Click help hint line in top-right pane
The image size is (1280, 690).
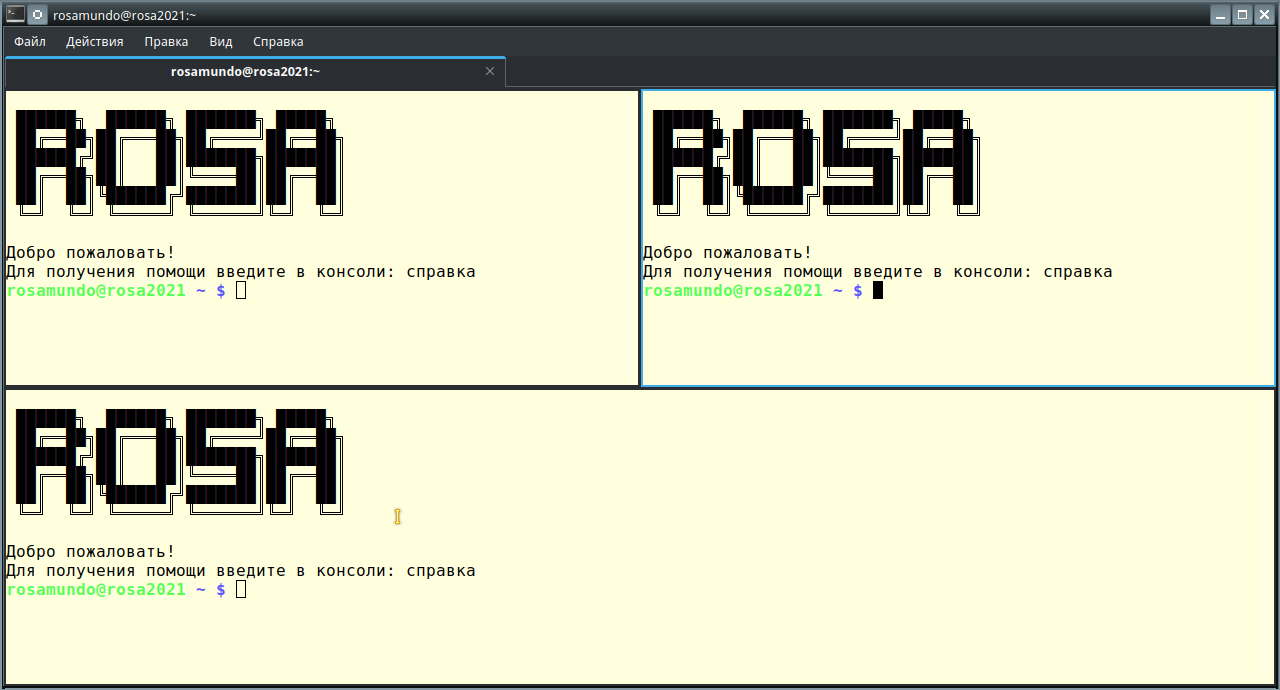click(877, 272)
